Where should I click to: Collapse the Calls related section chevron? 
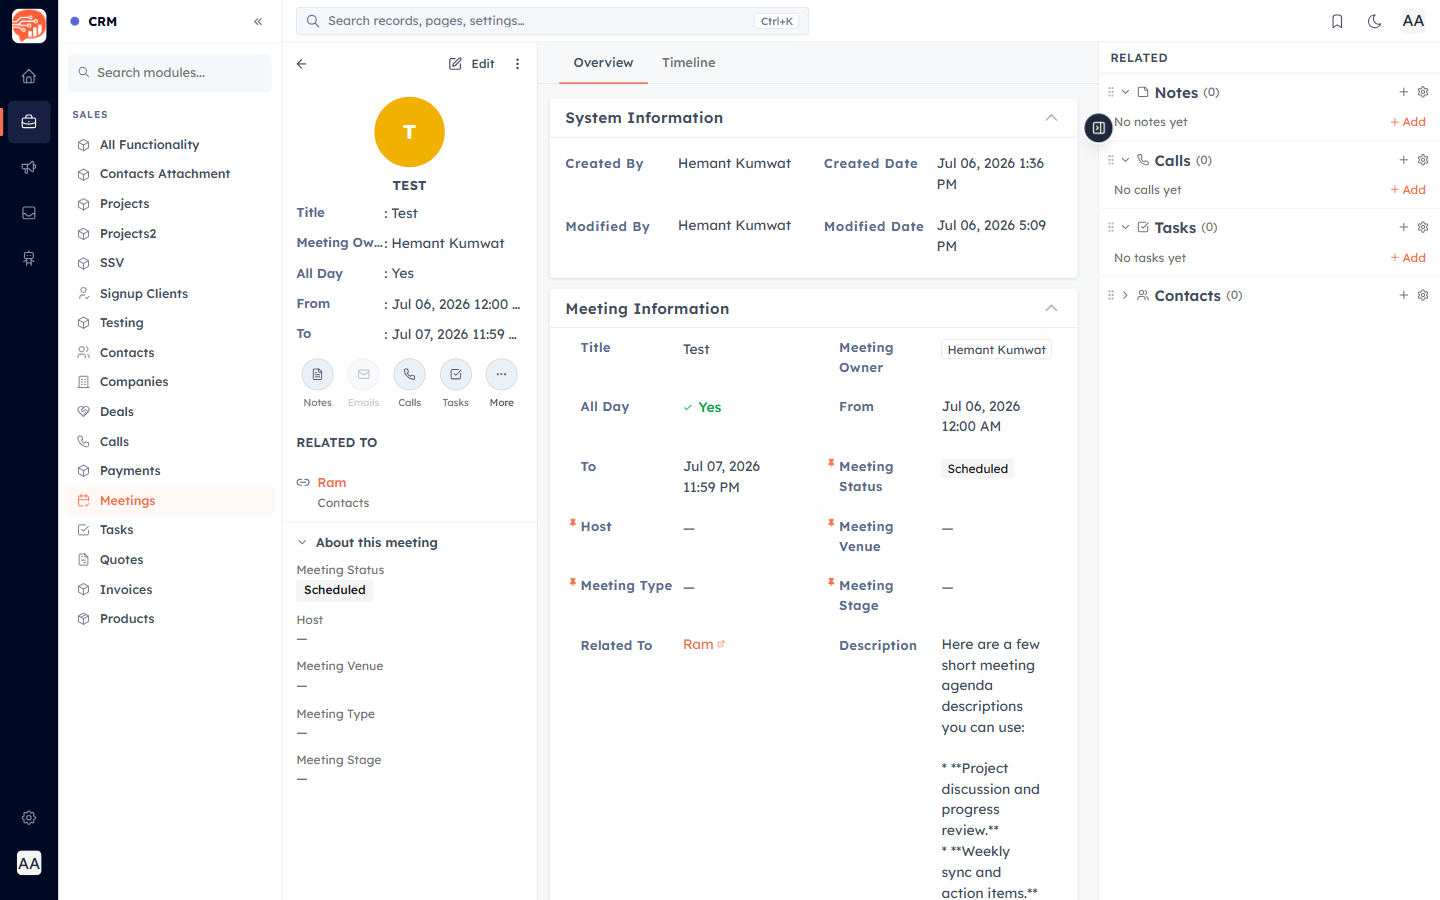point(1125,160)
